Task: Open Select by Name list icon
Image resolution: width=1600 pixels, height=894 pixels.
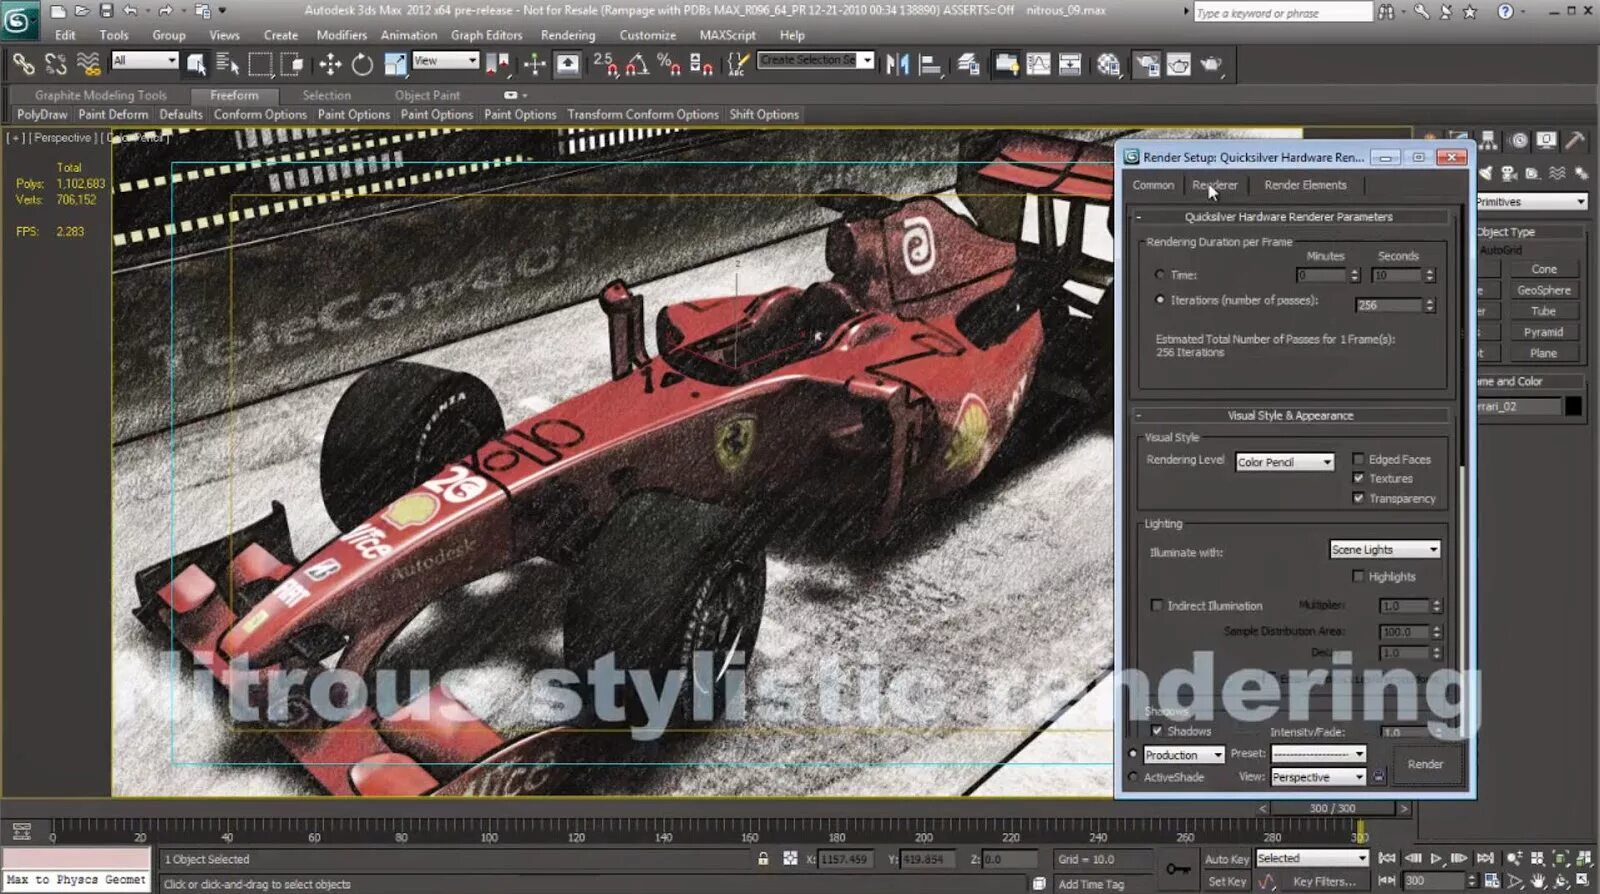Action: click(x=228, y=64)
